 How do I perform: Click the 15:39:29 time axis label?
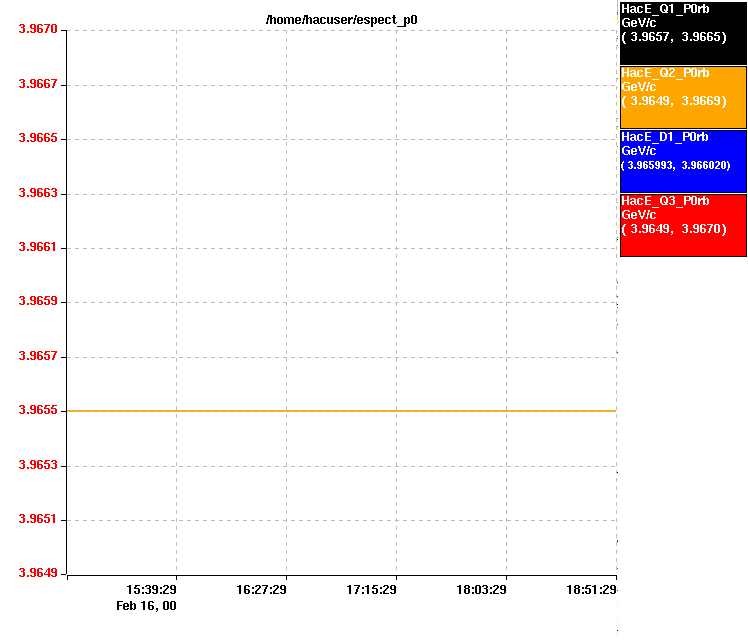152,590
